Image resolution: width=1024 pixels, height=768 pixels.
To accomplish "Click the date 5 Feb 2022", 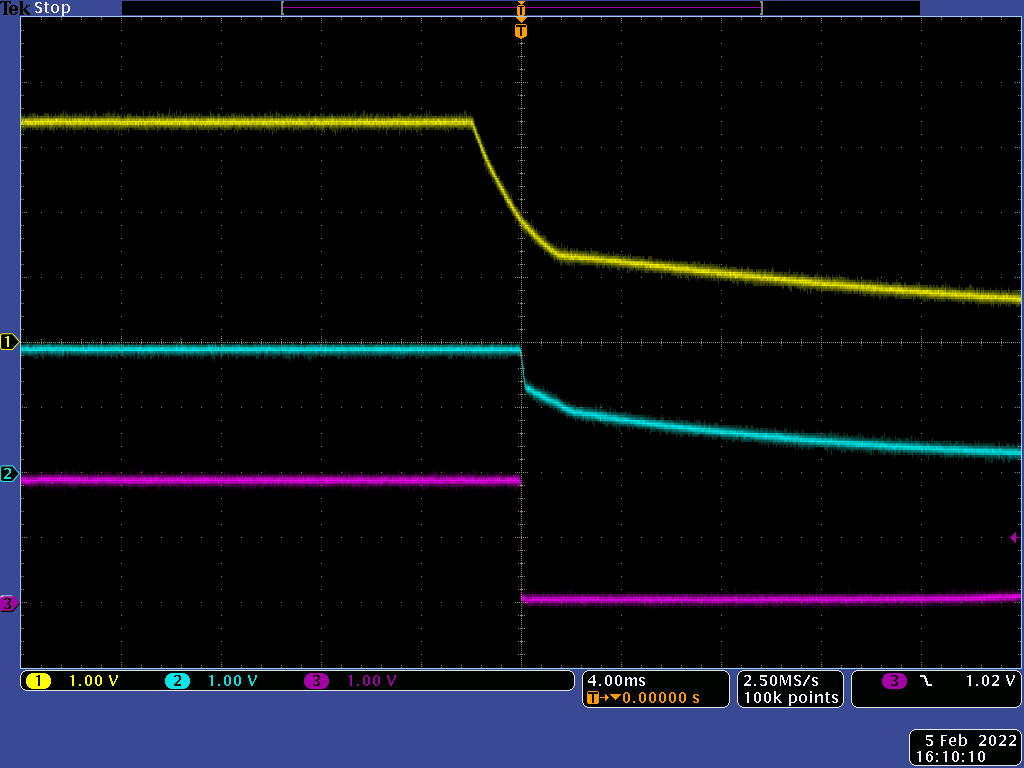I will tap(971, 741).
